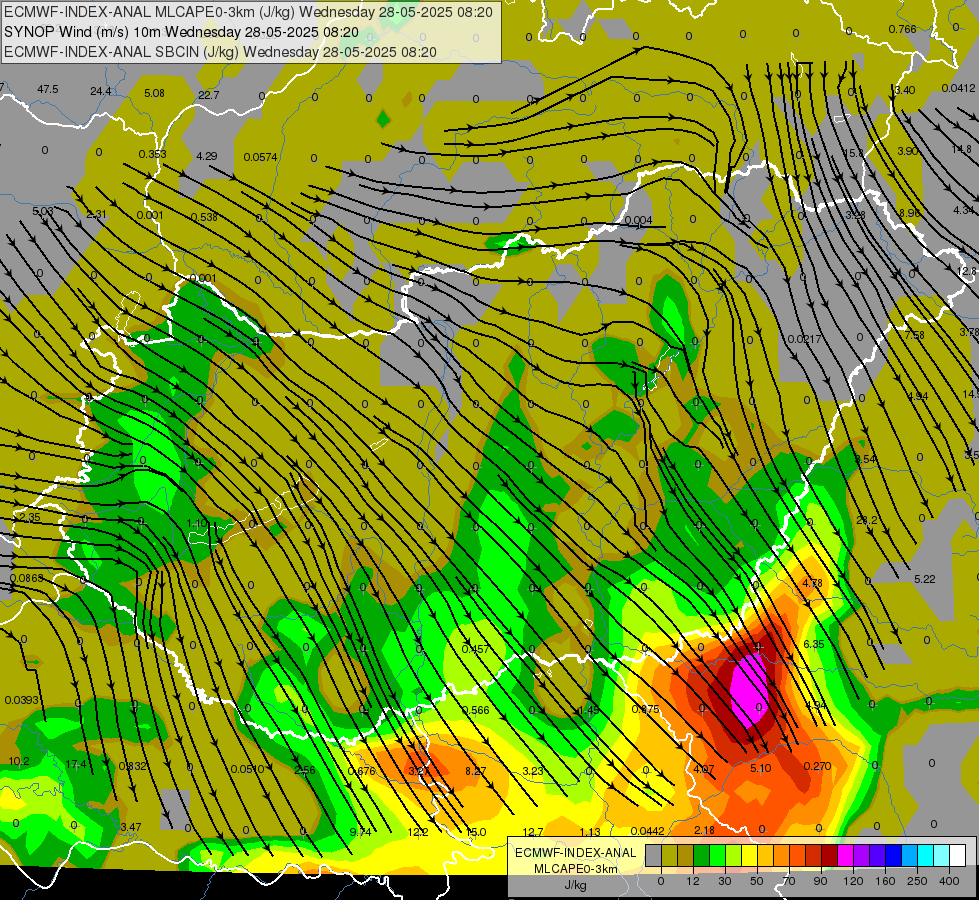Click the 0.004 map value
Image resolution: width=979 pixels, height=900 pixels.
tap(638, 220)
